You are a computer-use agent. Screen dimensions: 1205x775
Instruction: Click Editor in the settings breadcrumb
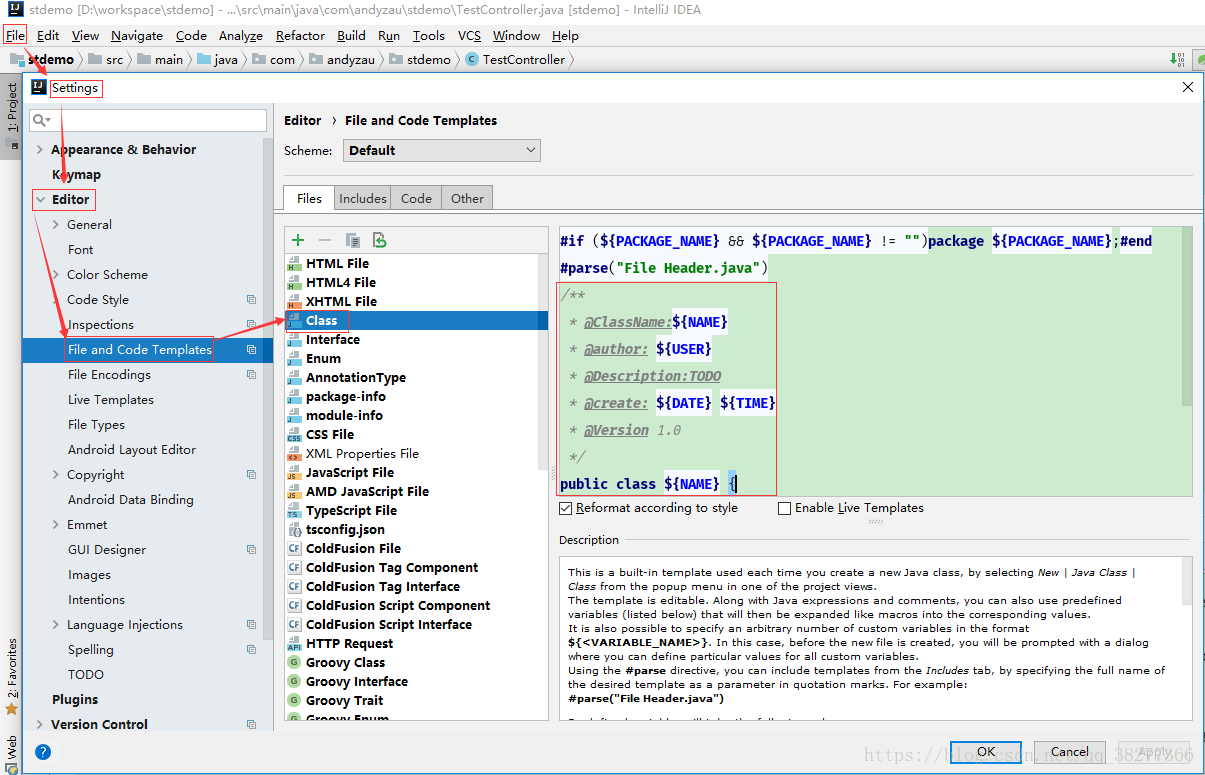coord(302,121)
